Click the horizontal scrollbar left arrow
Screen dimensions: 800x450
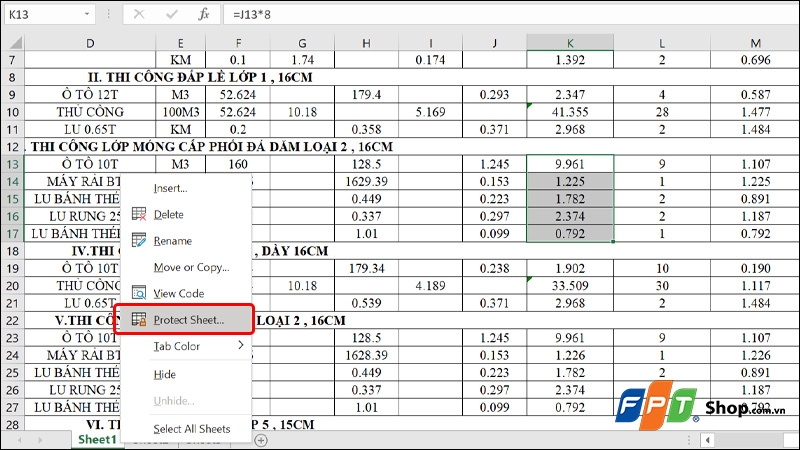point(707,440)
